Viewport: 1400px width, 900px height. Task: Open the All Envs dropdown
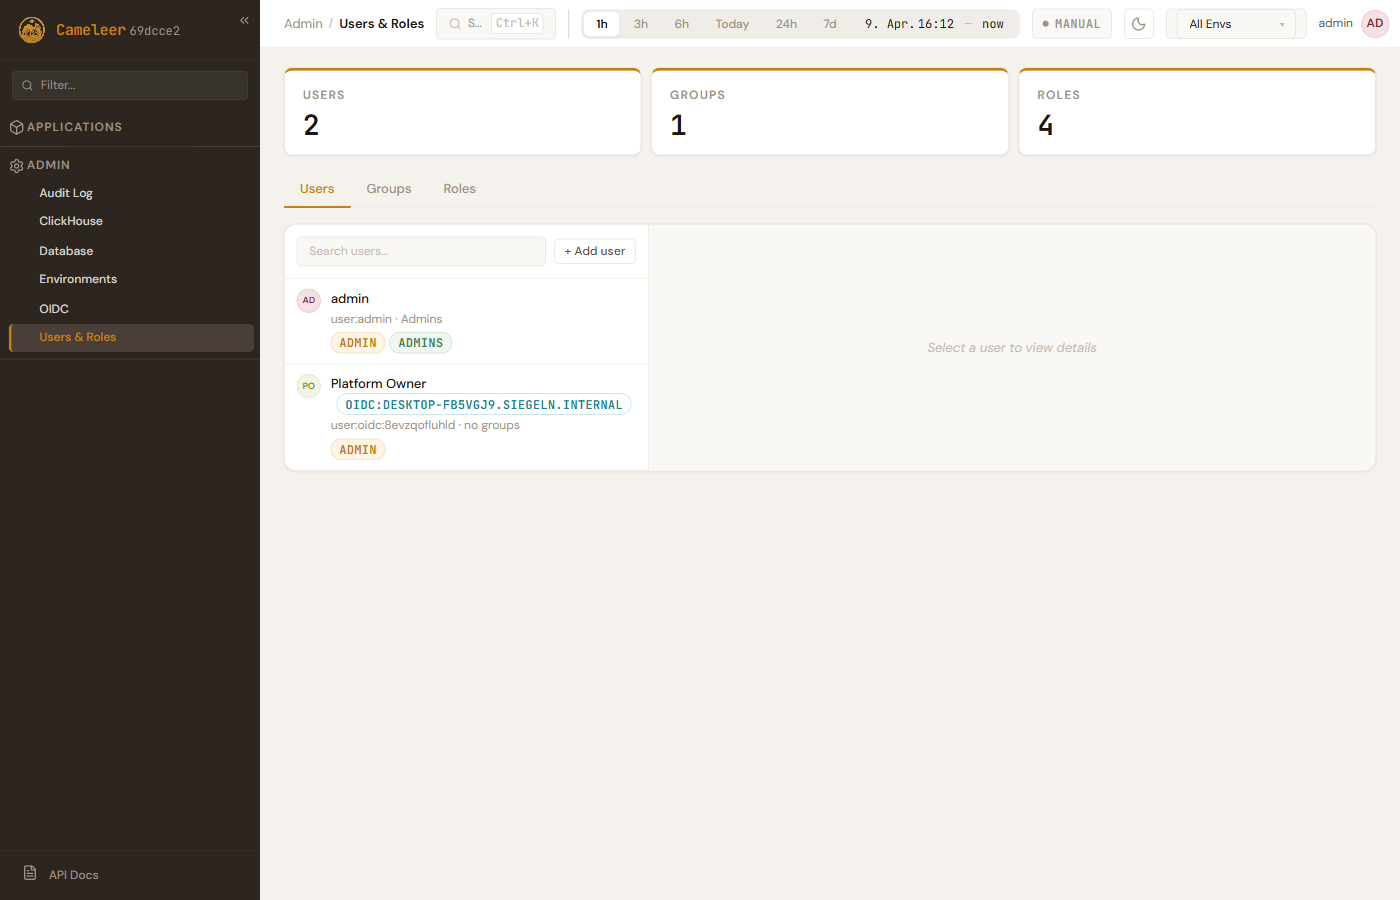click(1235, 24)
